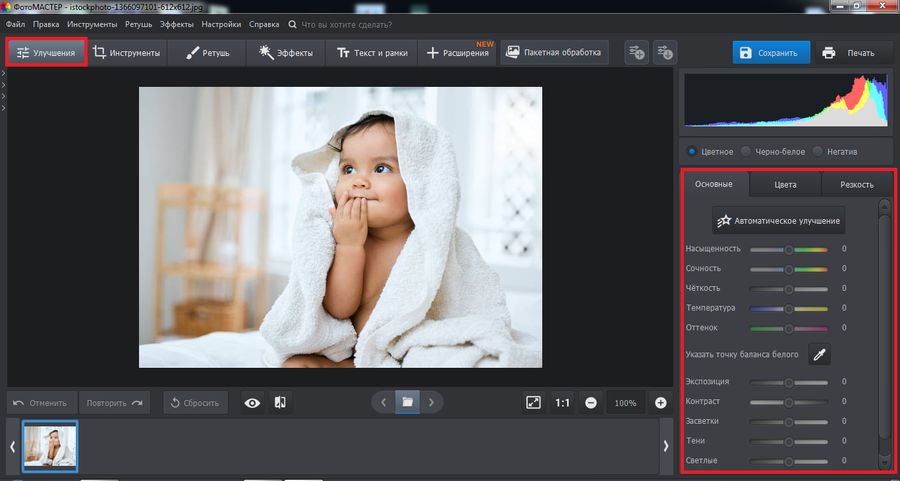Zoom in with the plus icon

coord(660,403)
